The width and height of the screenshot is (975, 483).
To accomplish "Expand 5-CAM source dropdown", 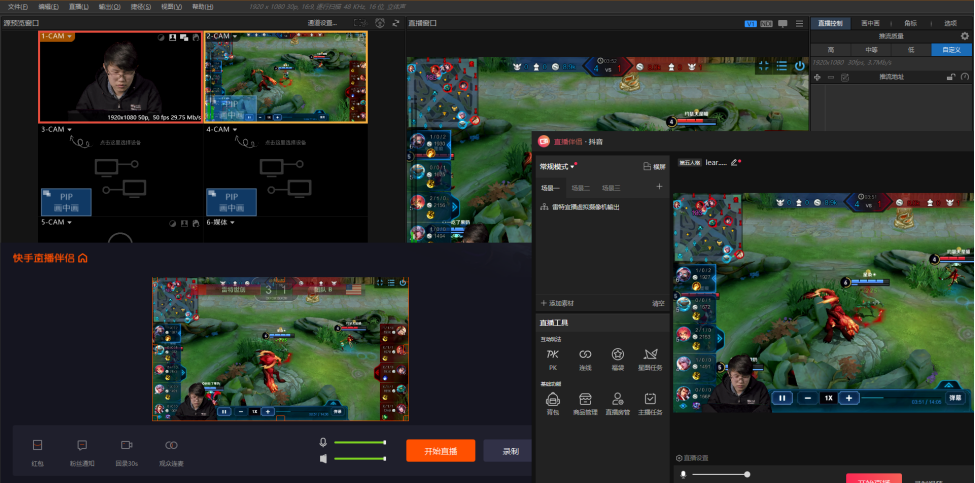I will (70, 223).
